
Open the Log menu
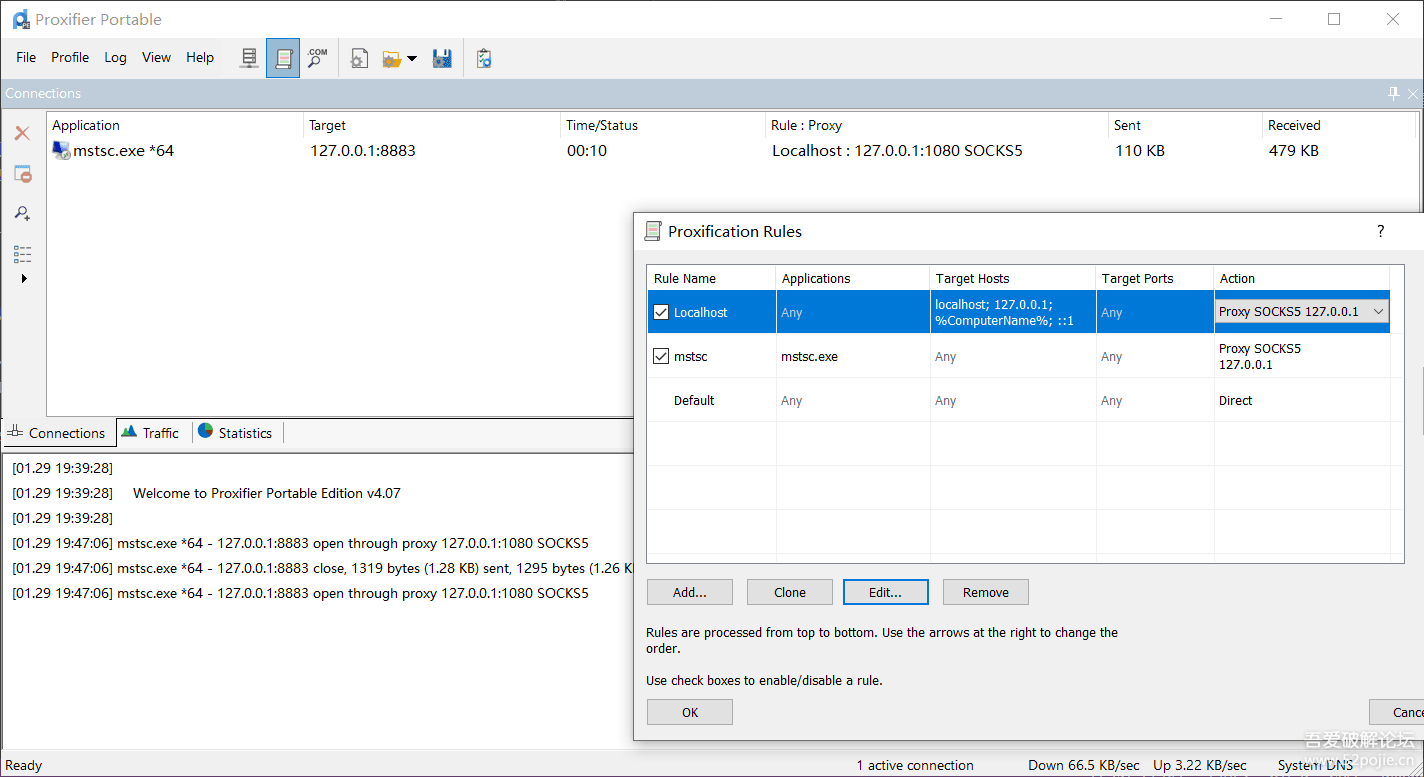coord(116,57)
